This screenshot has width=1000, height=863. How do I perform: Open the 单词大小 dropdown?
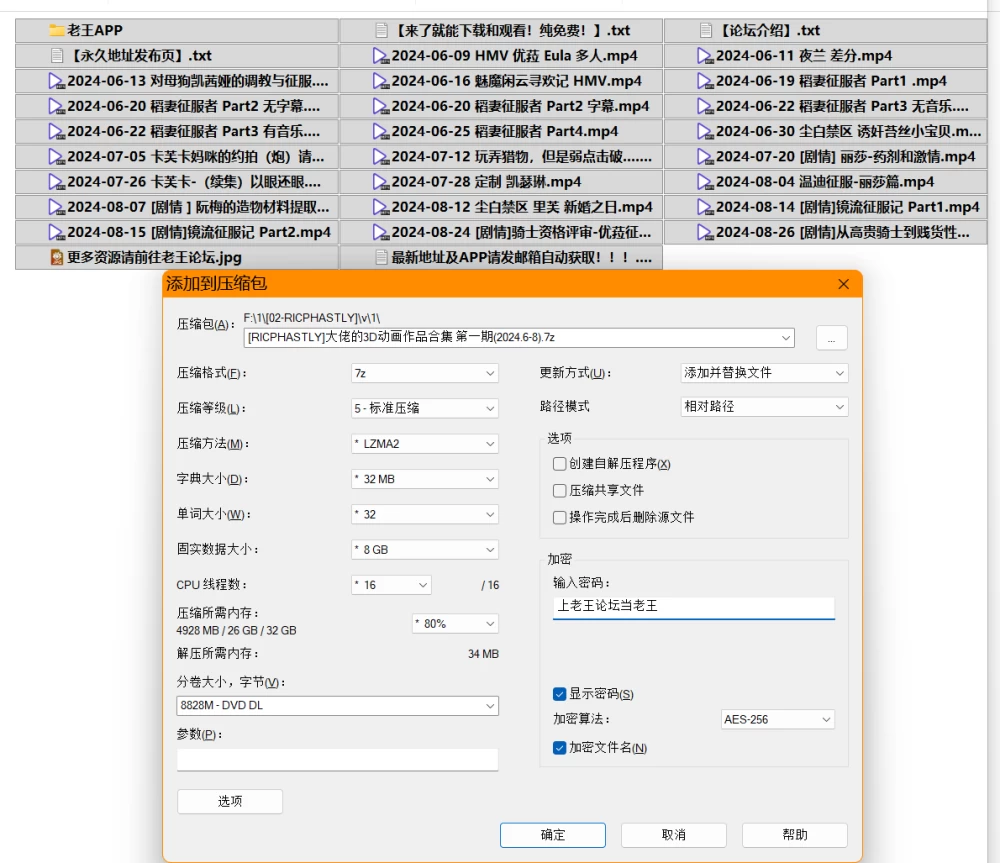(425, 514)
